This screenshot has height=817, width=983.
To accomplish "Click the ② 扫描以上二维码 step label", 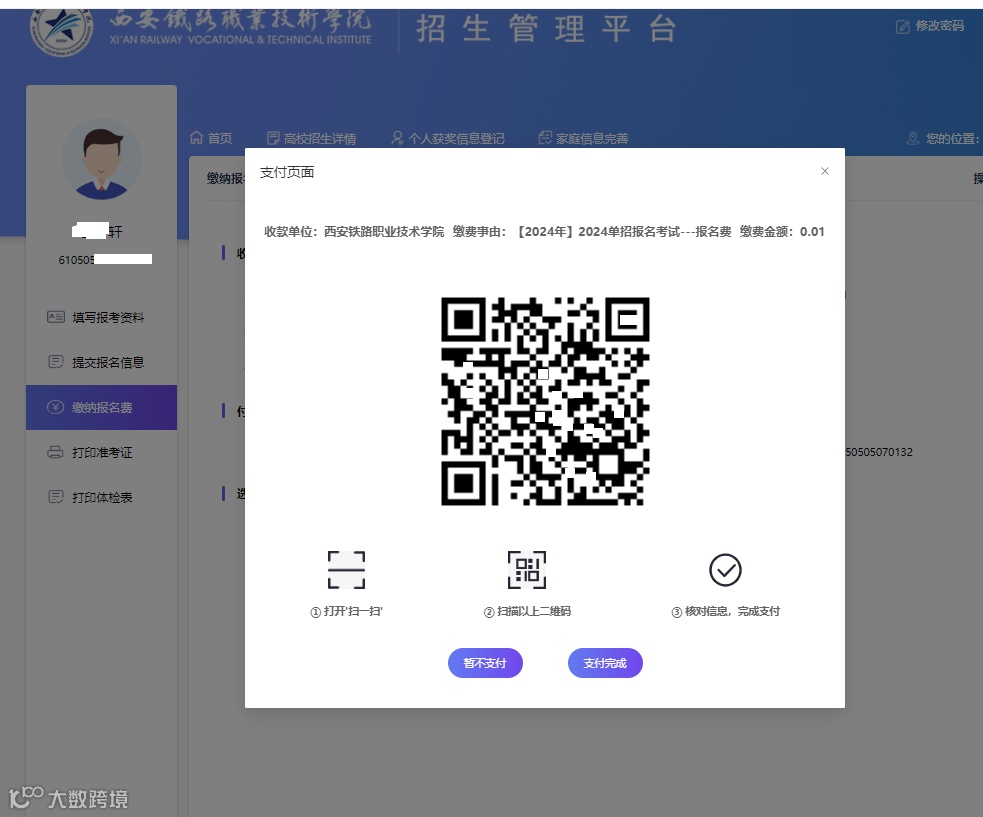I will coord(527,611).
